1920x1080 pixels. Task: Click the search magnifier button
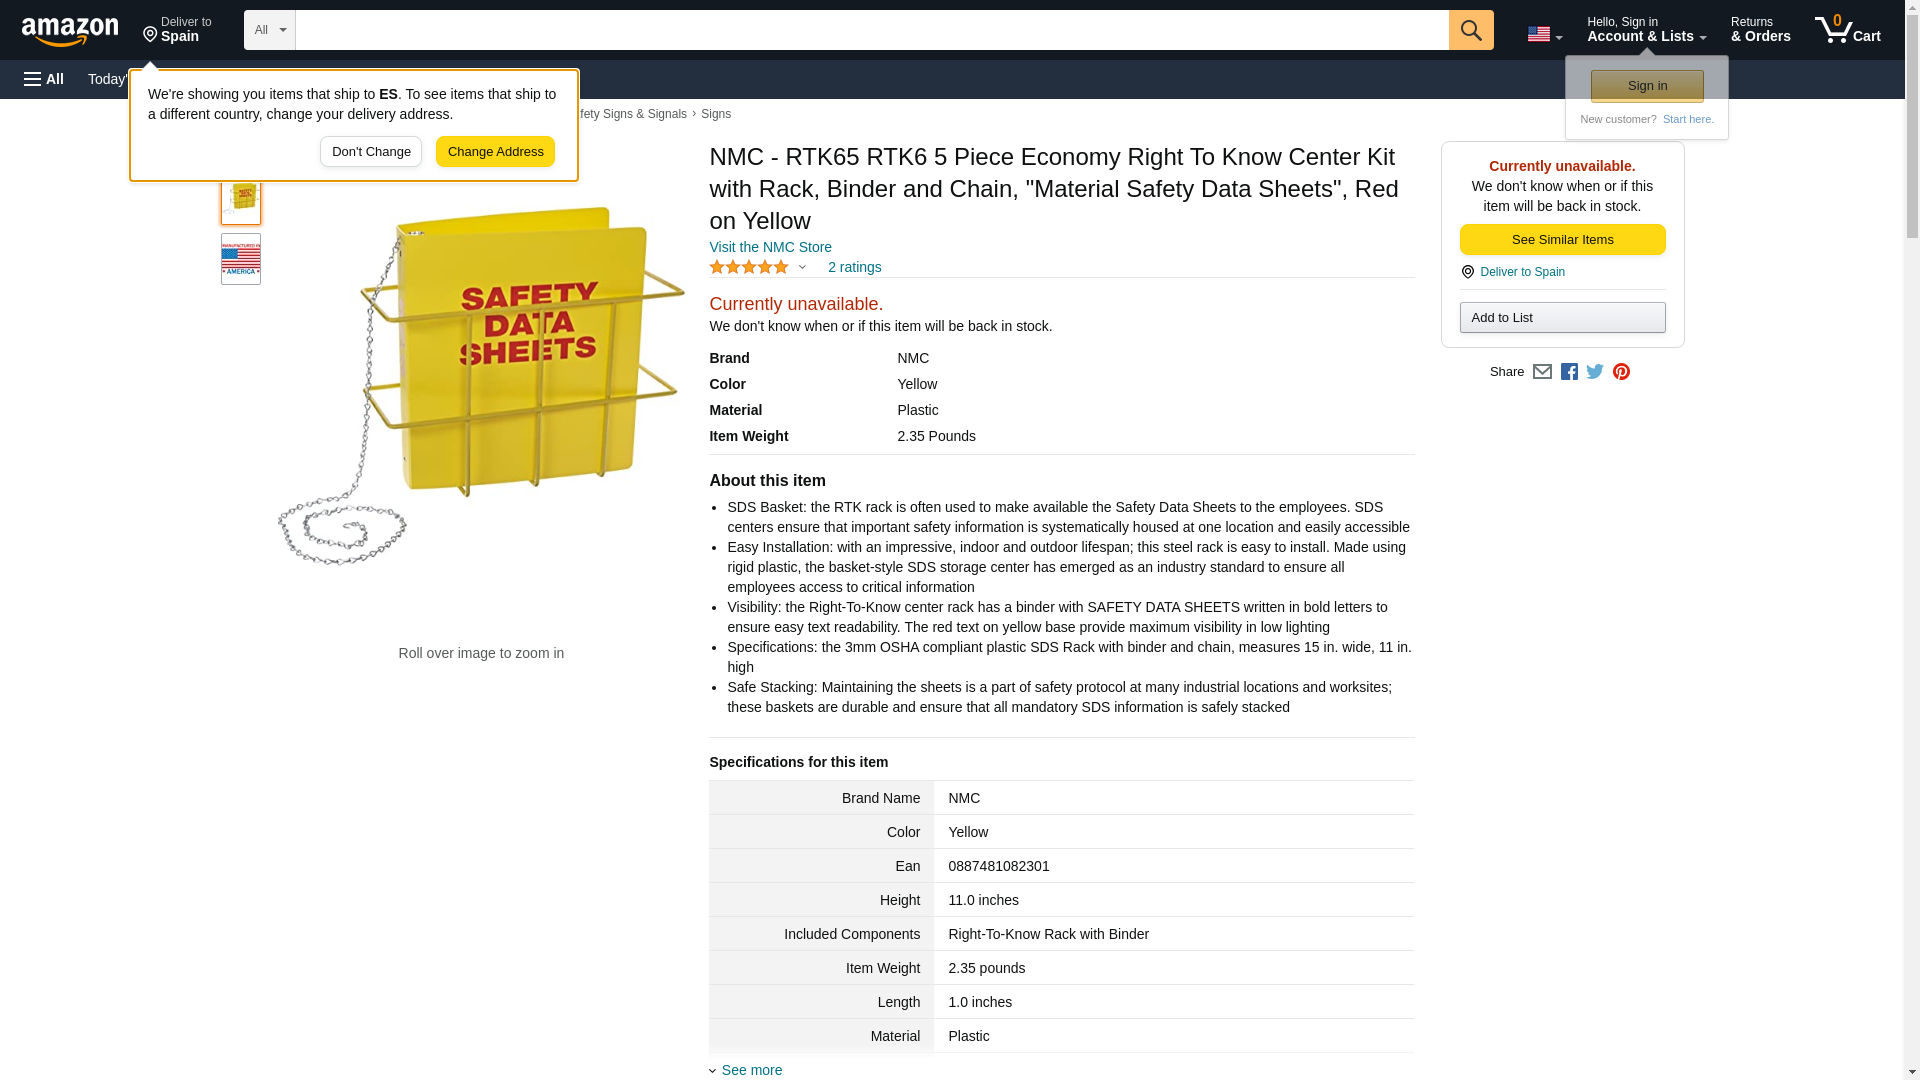[1470, 30]
